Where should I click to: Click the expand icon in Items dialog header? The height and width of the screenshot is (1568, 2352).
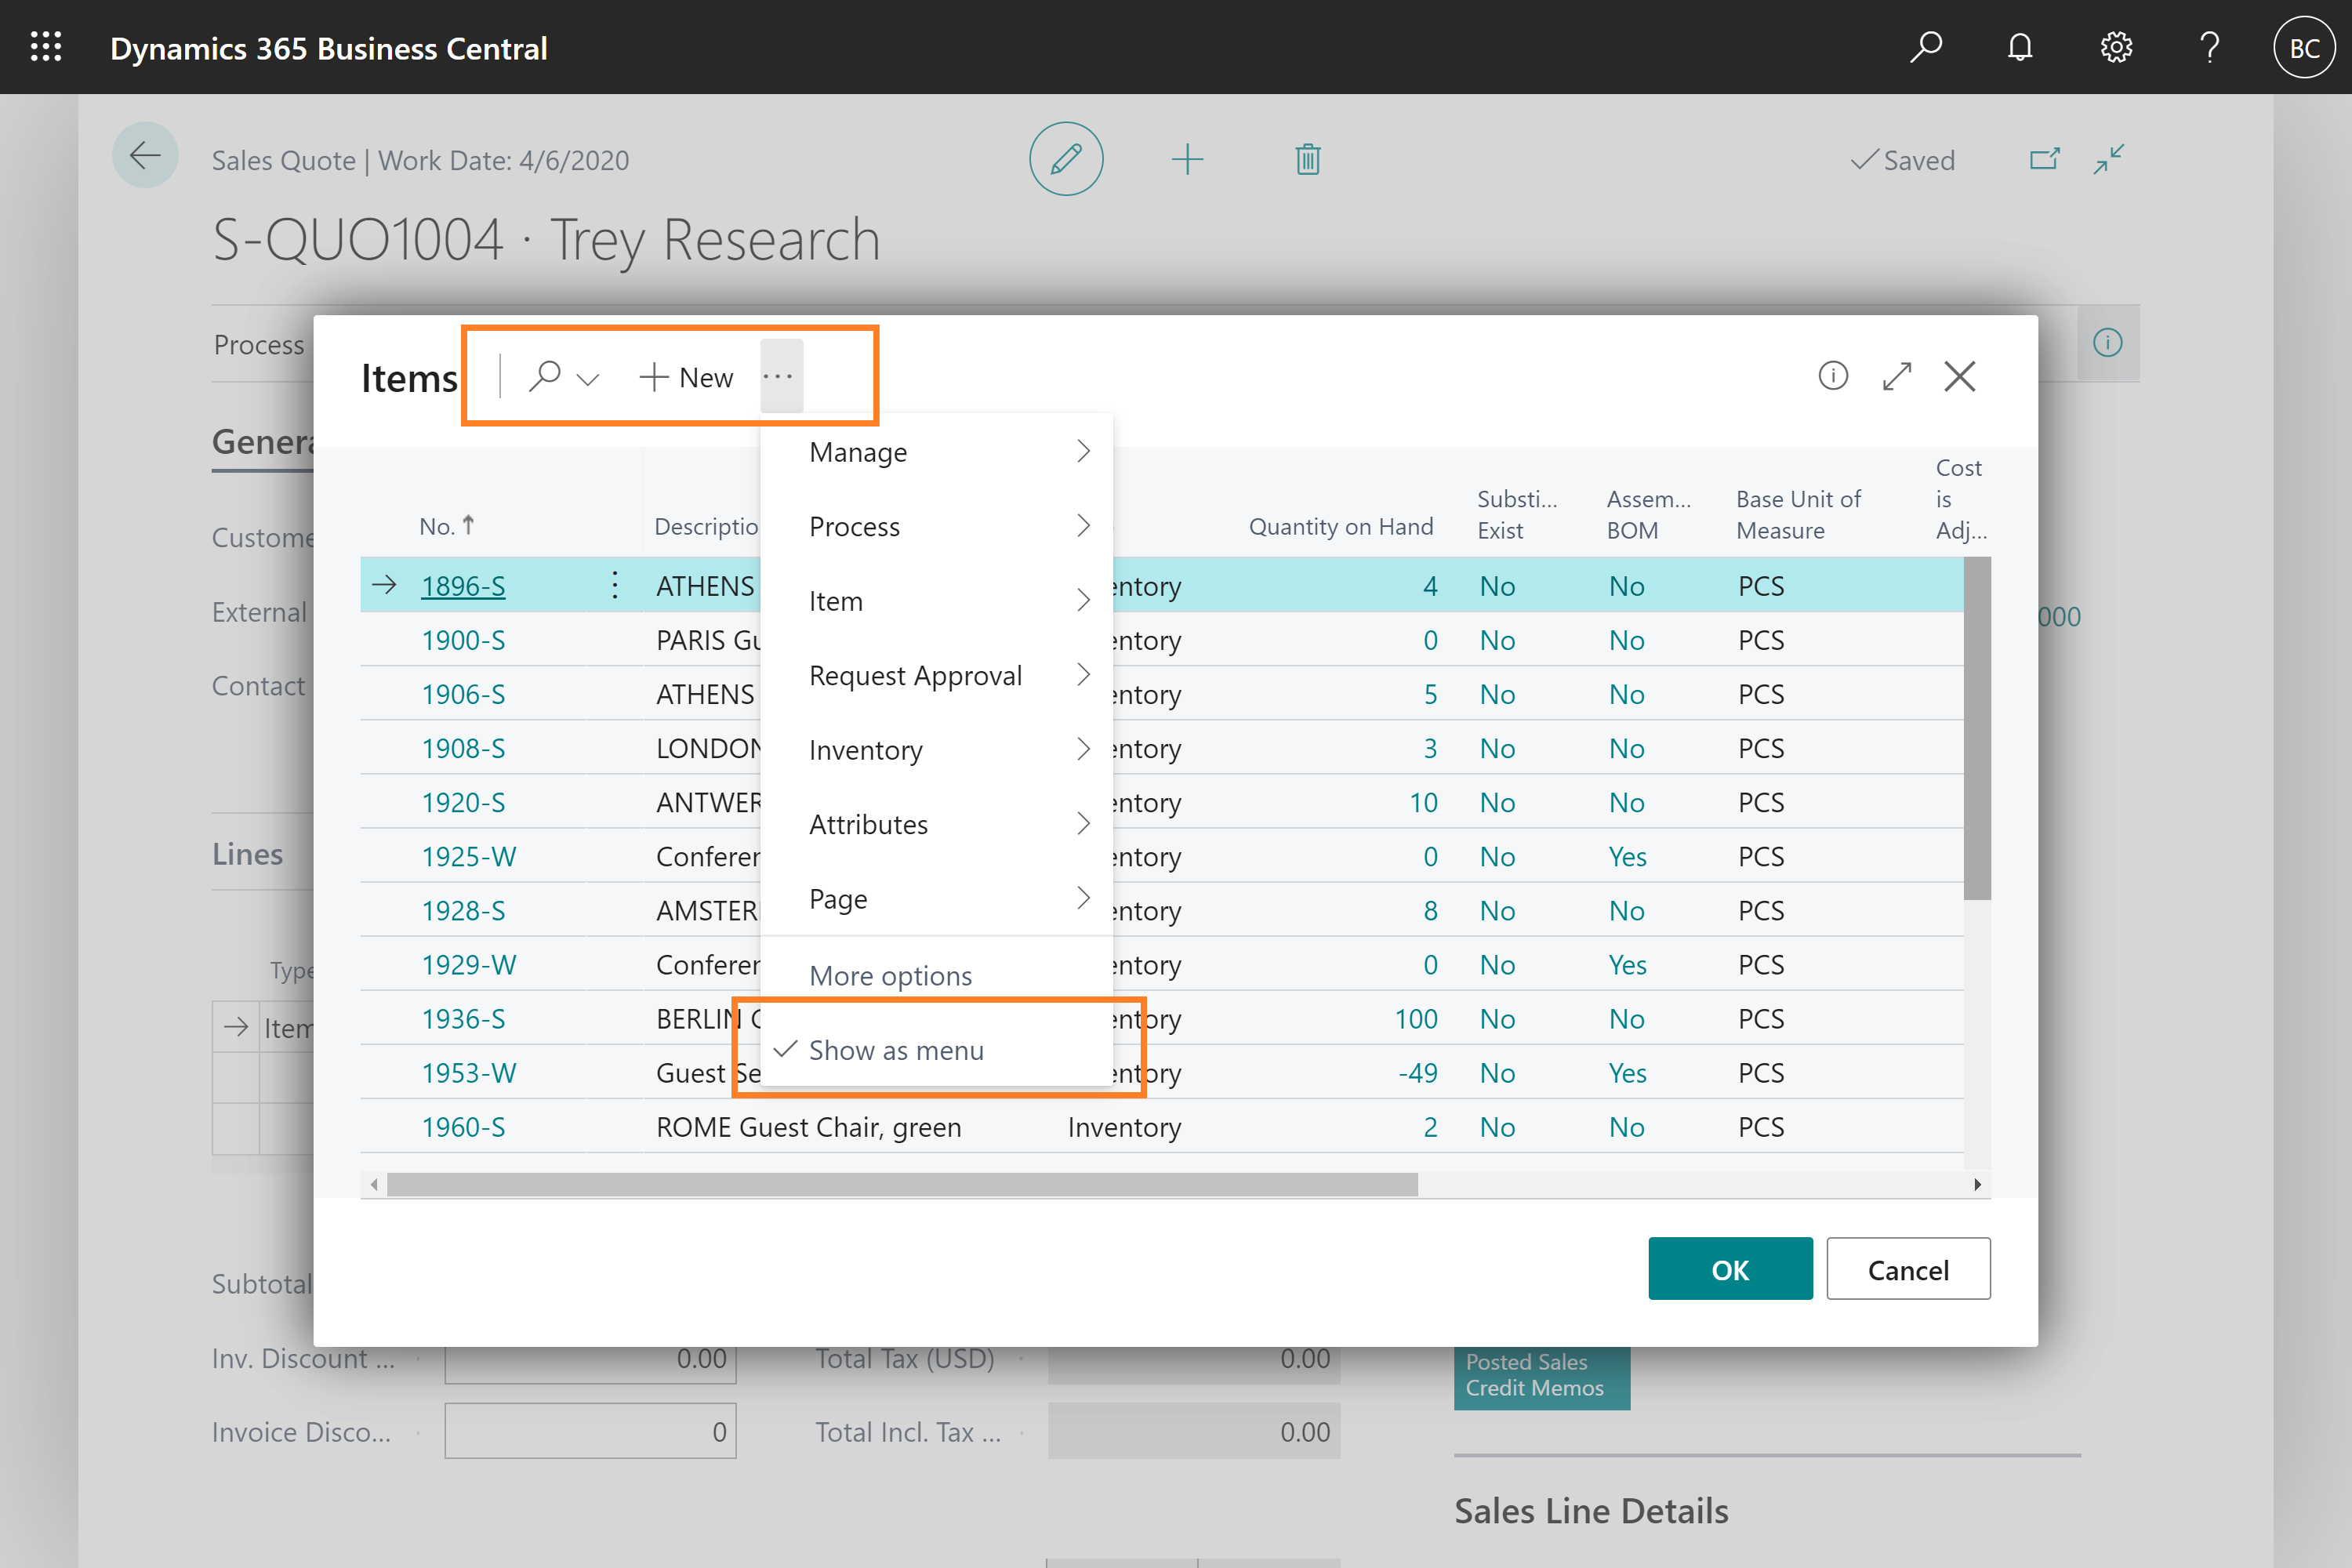tap(1895, 376)
